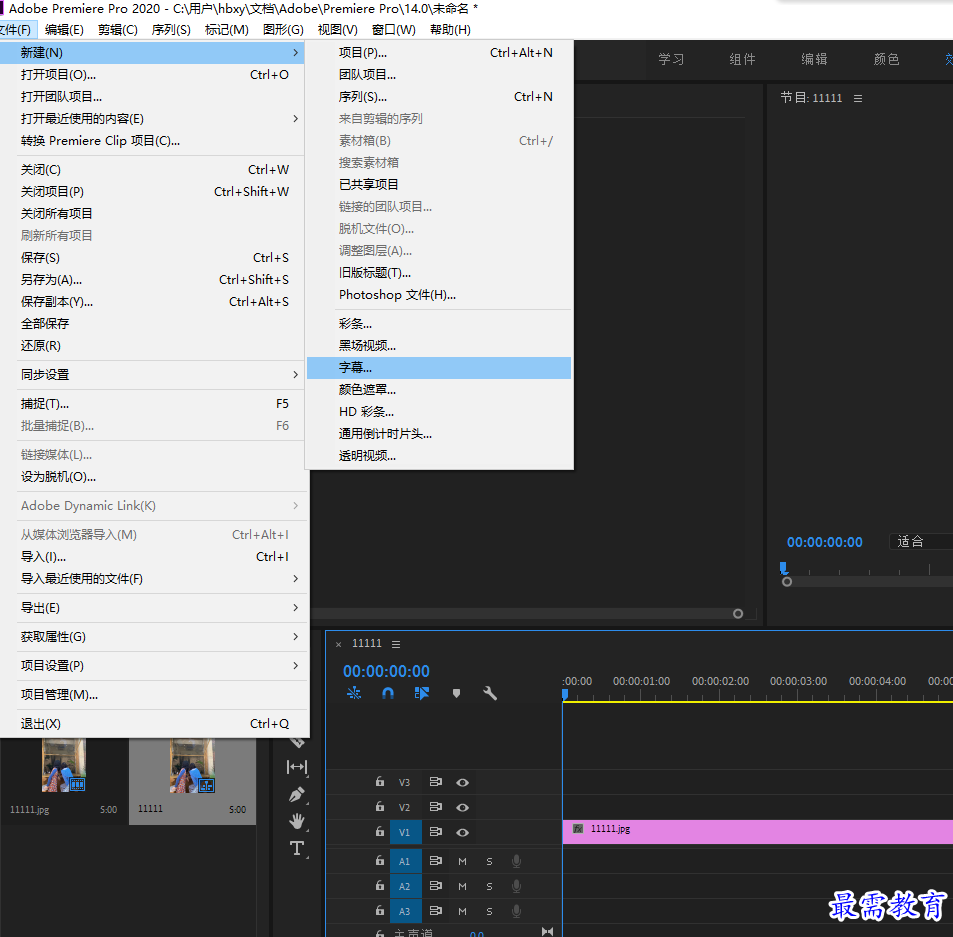Viewport: 953px width, 937px height.
Task: Add marker using timeline marker icon
Action: tap(456, 693)
